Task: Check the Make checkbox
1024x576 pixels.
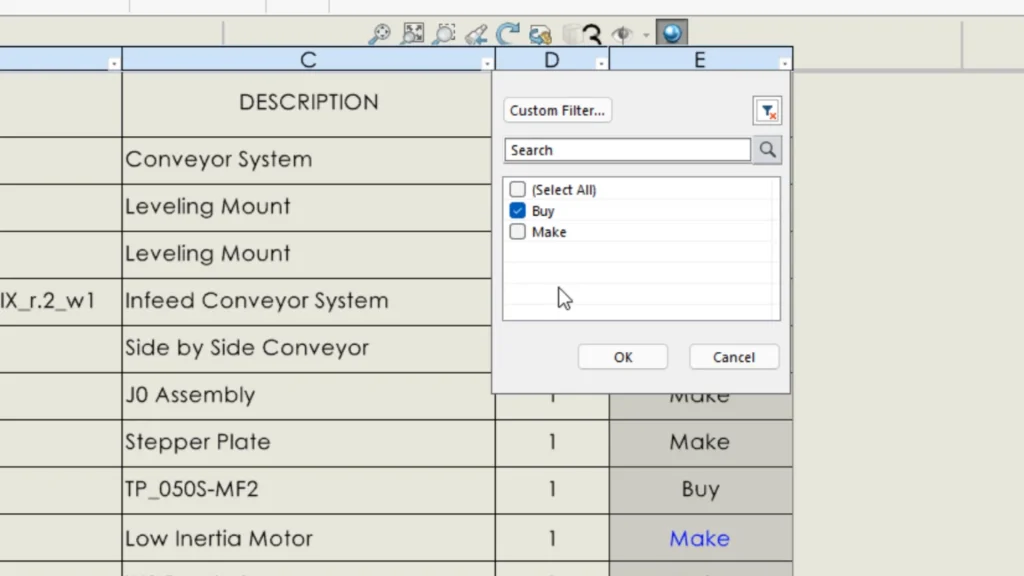Action: [x=517, y=232]
